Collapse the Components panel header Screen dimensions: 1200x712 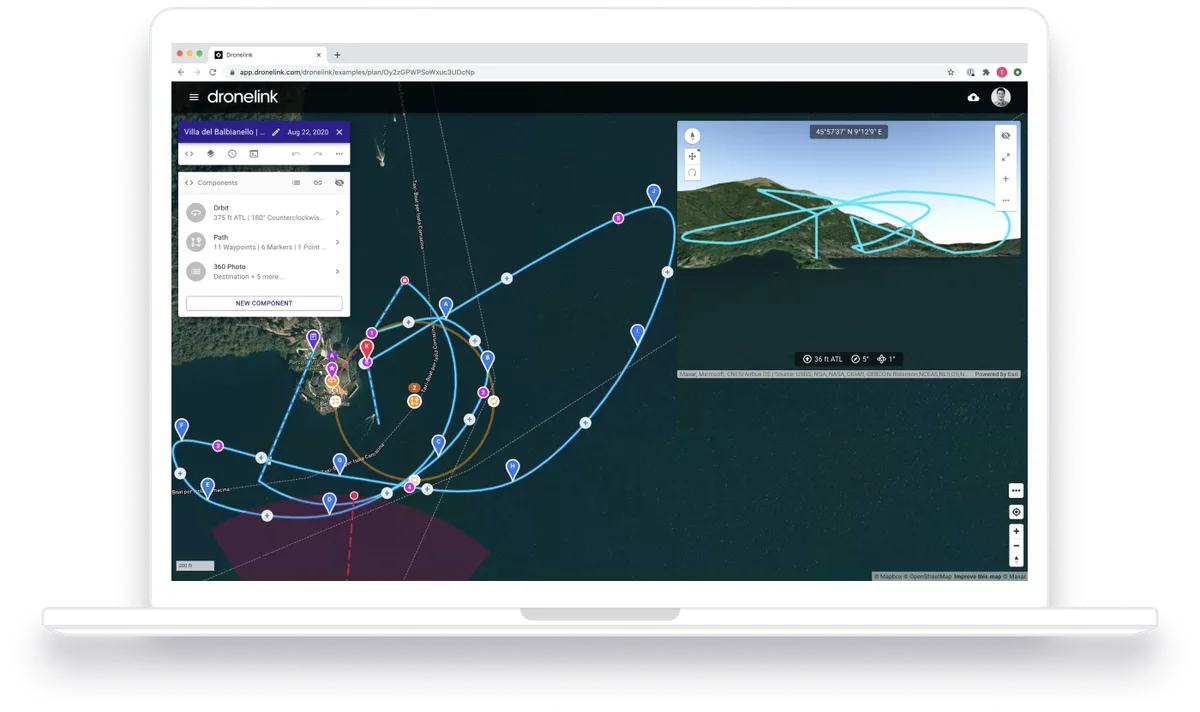[189, 183]
